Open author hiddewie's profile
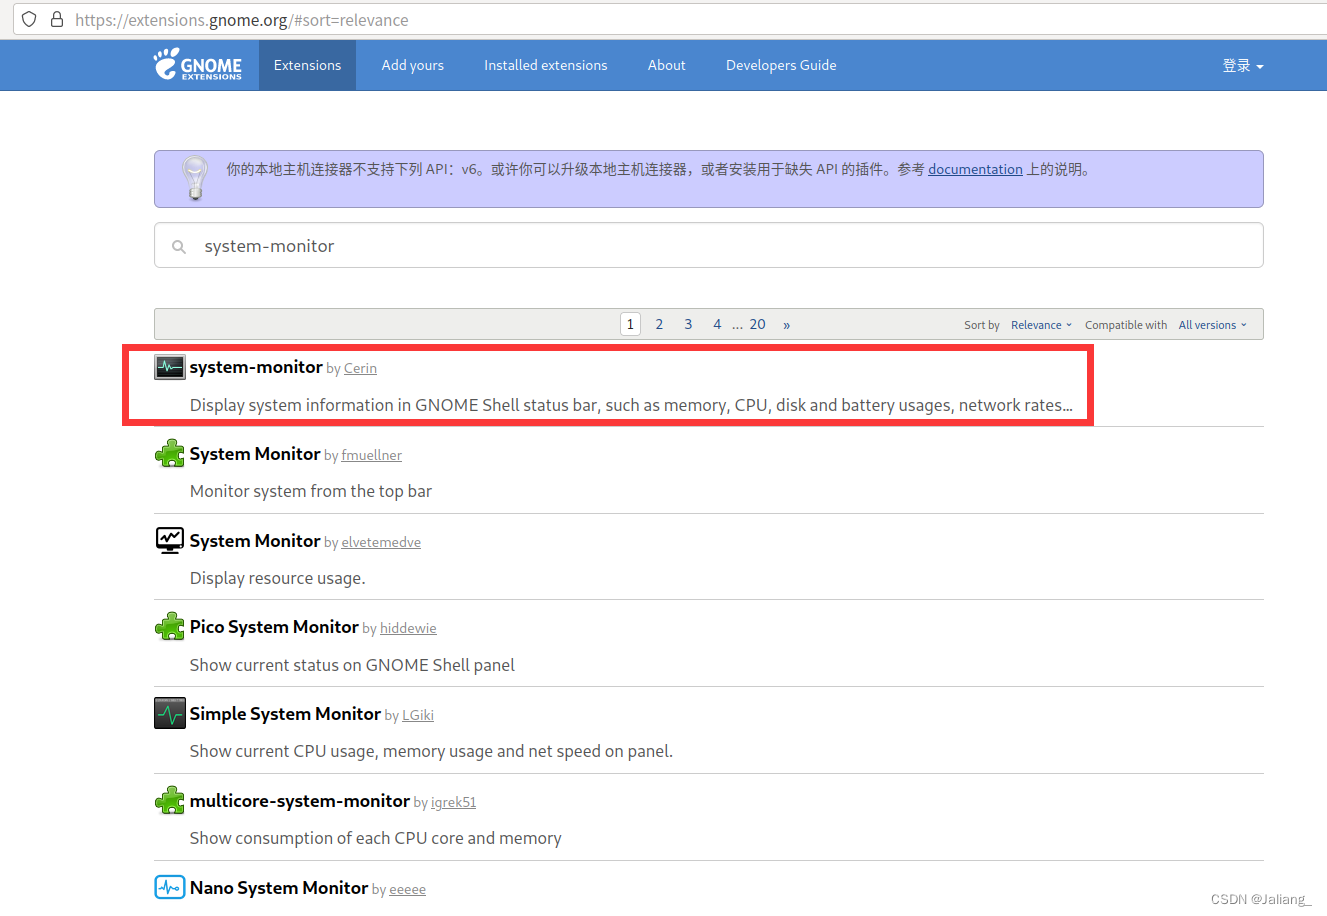 coord(408,628)
